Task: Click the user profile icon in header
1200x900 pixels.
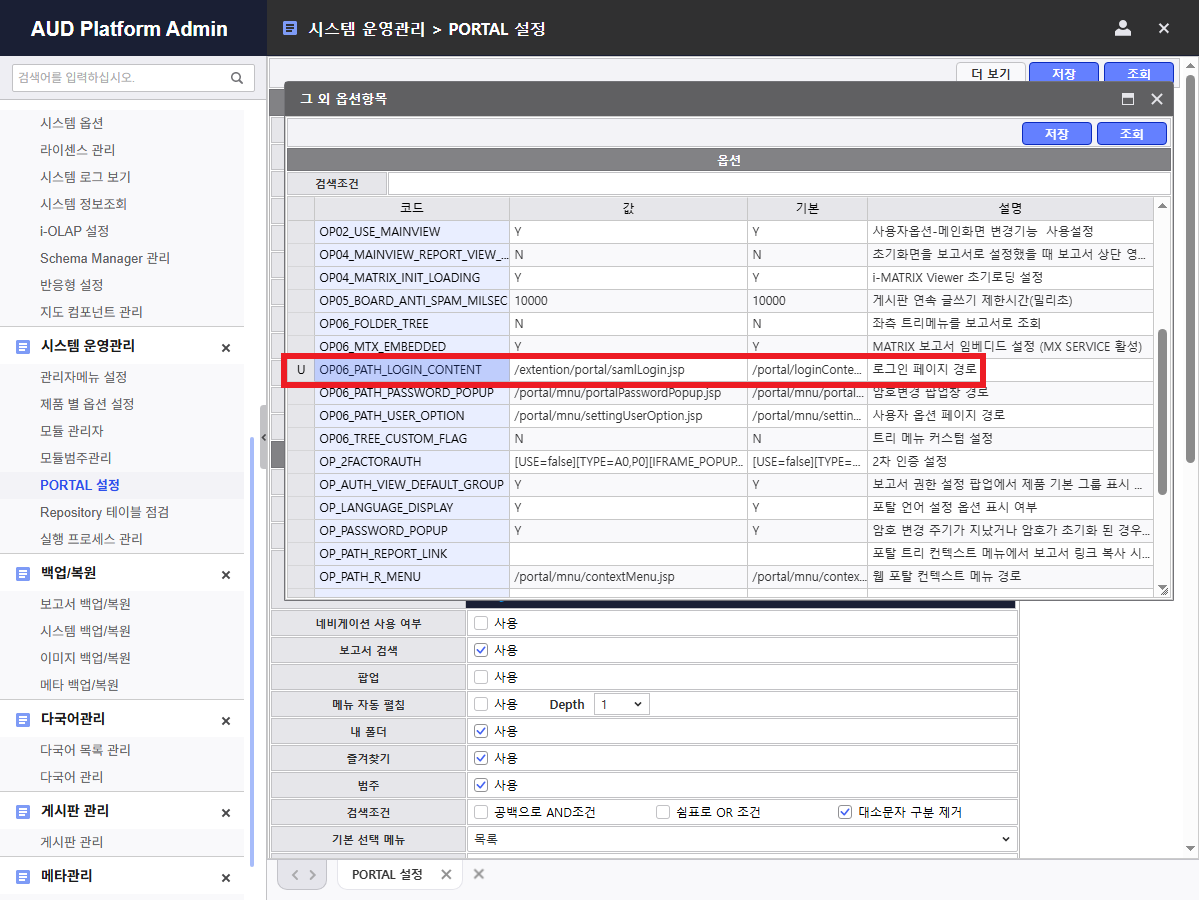Action: pos(1123,29)
